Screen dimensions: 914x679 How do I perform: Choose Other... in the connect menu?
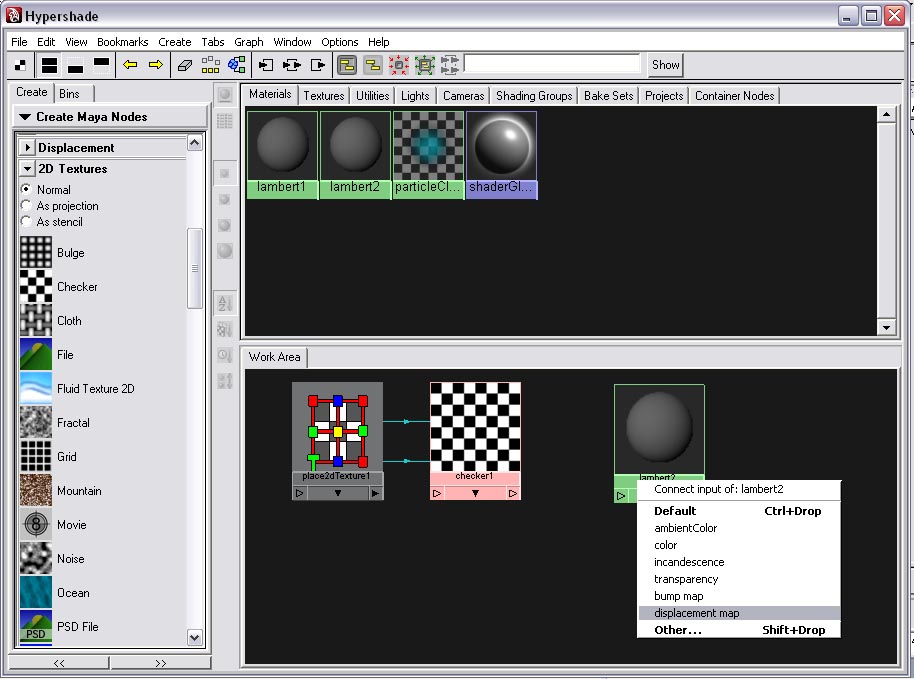tap(739, 629)
